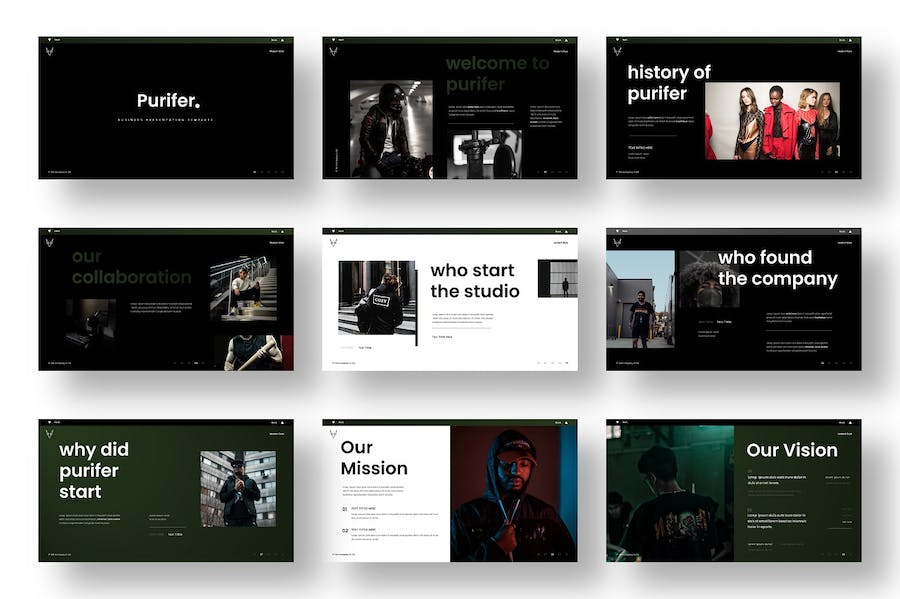The image size is (900, 599).
Task: Open the models group photo on history slide
Action: pyautogui.click(x=771, y=120)
